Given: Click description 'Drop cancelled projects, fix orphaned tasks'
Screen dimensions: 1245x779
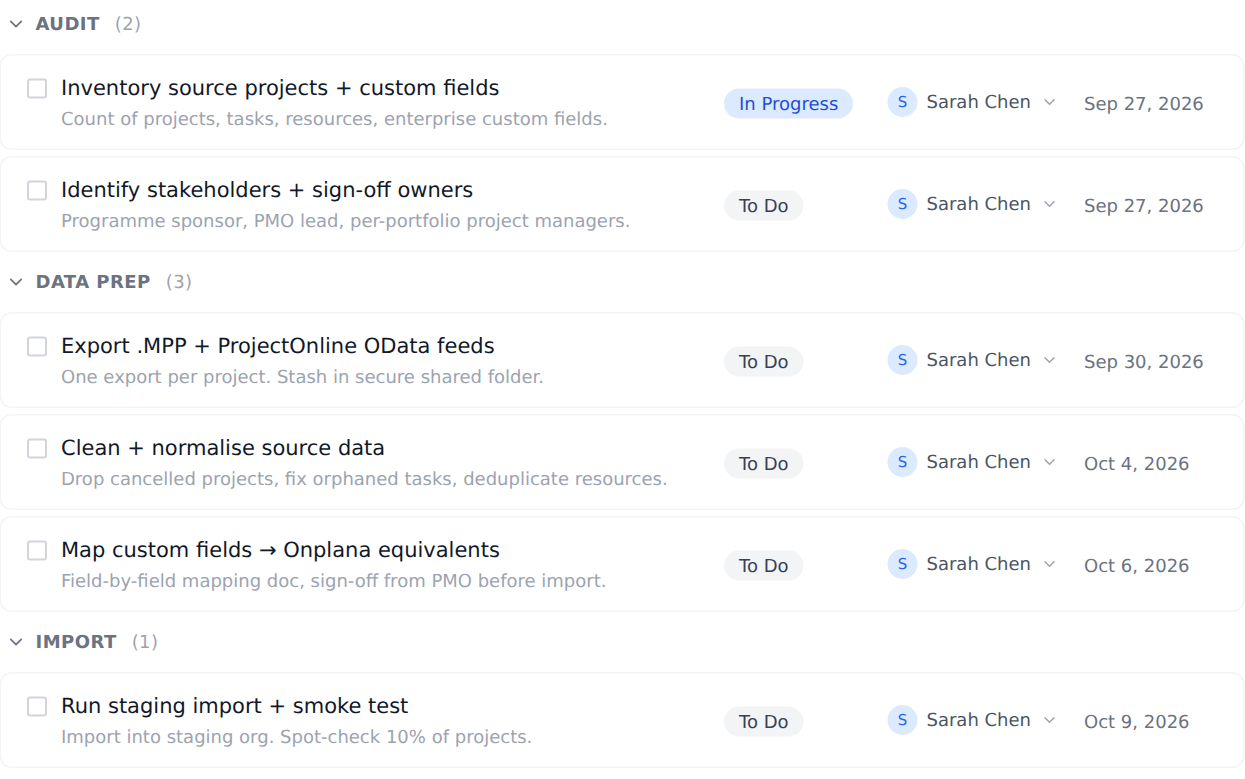Looking at the screenshot, I should tap(364, 479).
